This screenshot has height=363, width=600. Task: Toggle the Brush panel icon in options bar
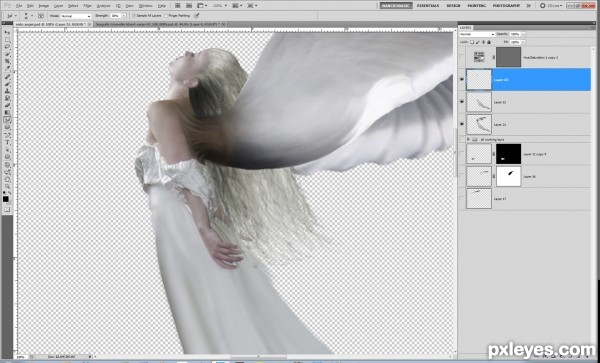[x=41, y=16]
